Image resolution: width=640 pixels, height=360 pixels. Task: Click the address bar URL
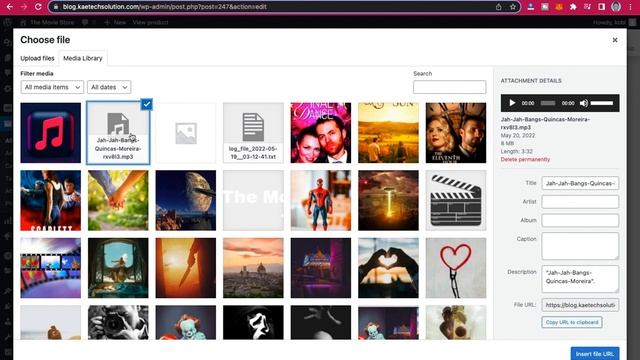pos(164,7)
